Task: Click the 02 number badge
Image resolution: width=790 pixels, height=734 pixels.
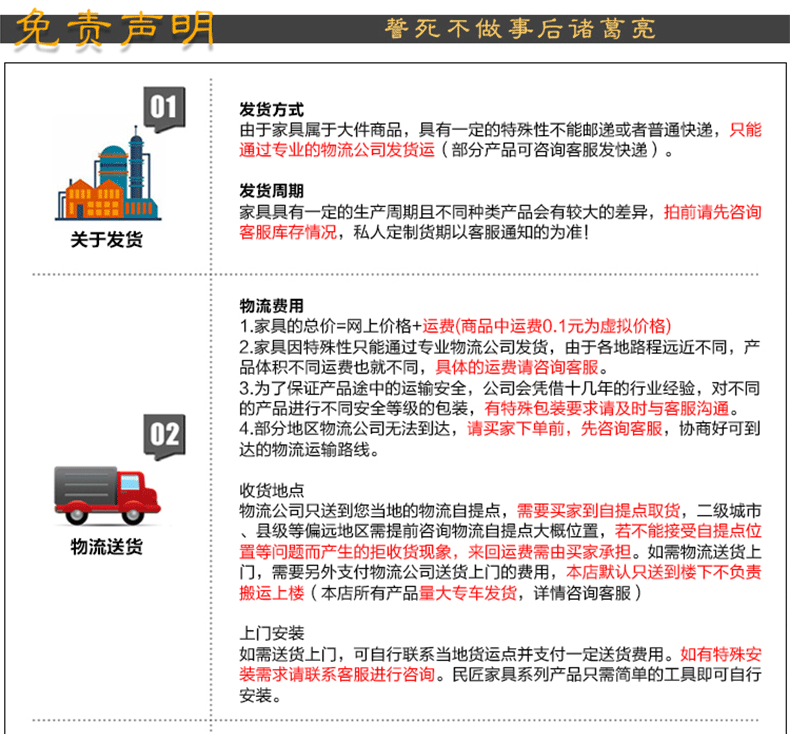Action: pos(164,437)
